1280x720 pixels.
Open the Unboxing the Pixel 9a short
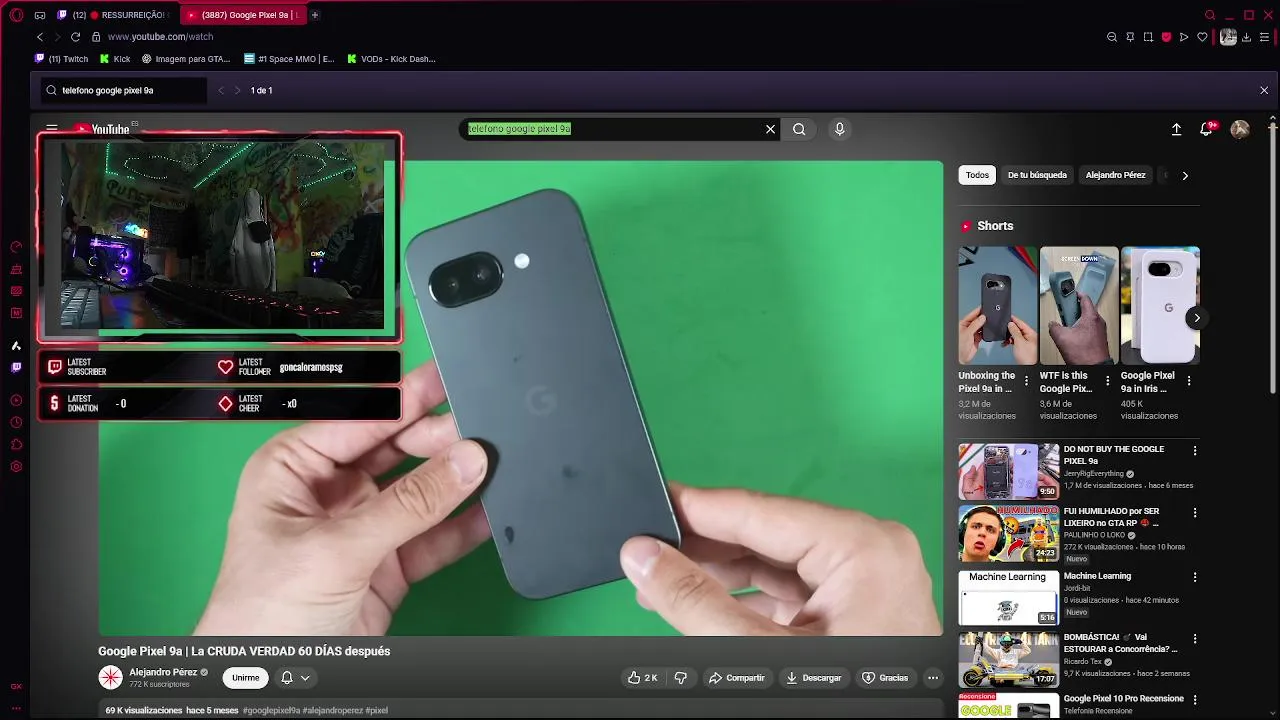[x=998, y=305]
